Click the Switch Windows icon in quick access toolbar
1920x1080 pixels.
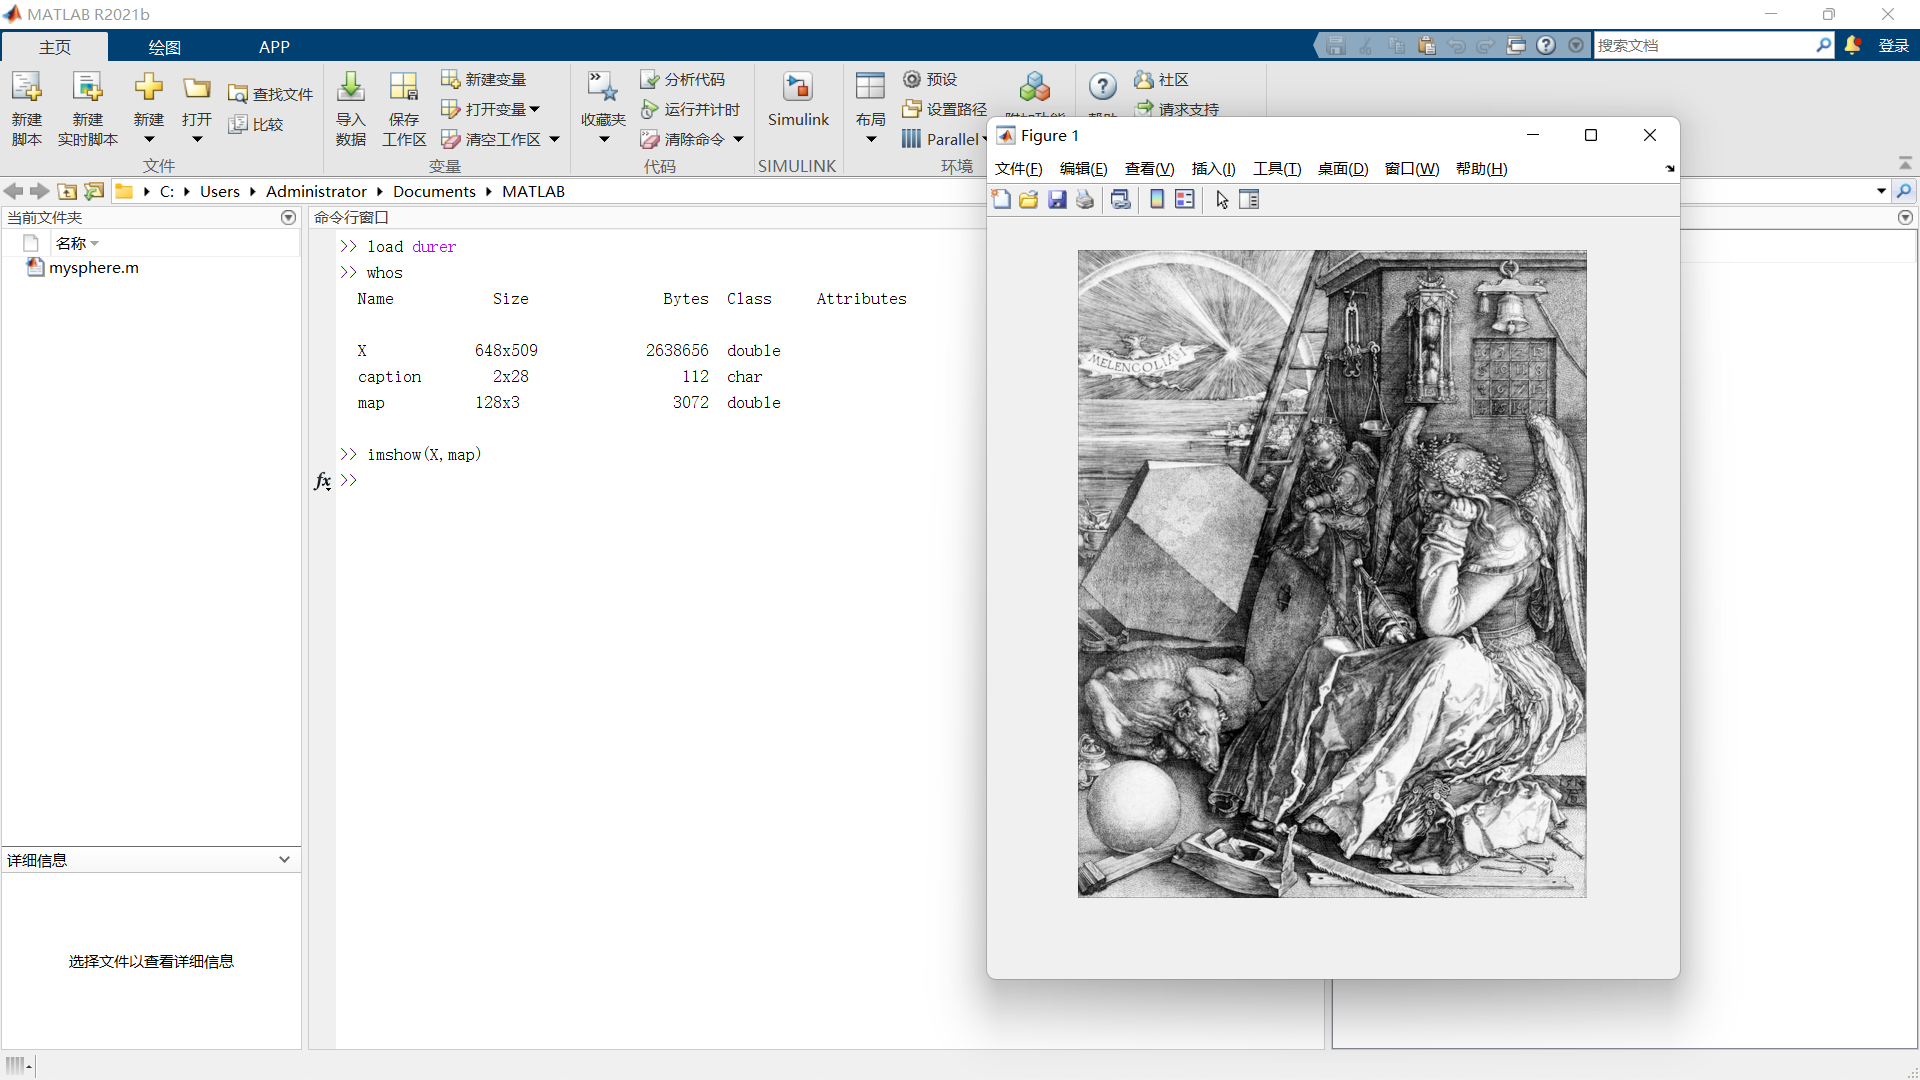1516,45
